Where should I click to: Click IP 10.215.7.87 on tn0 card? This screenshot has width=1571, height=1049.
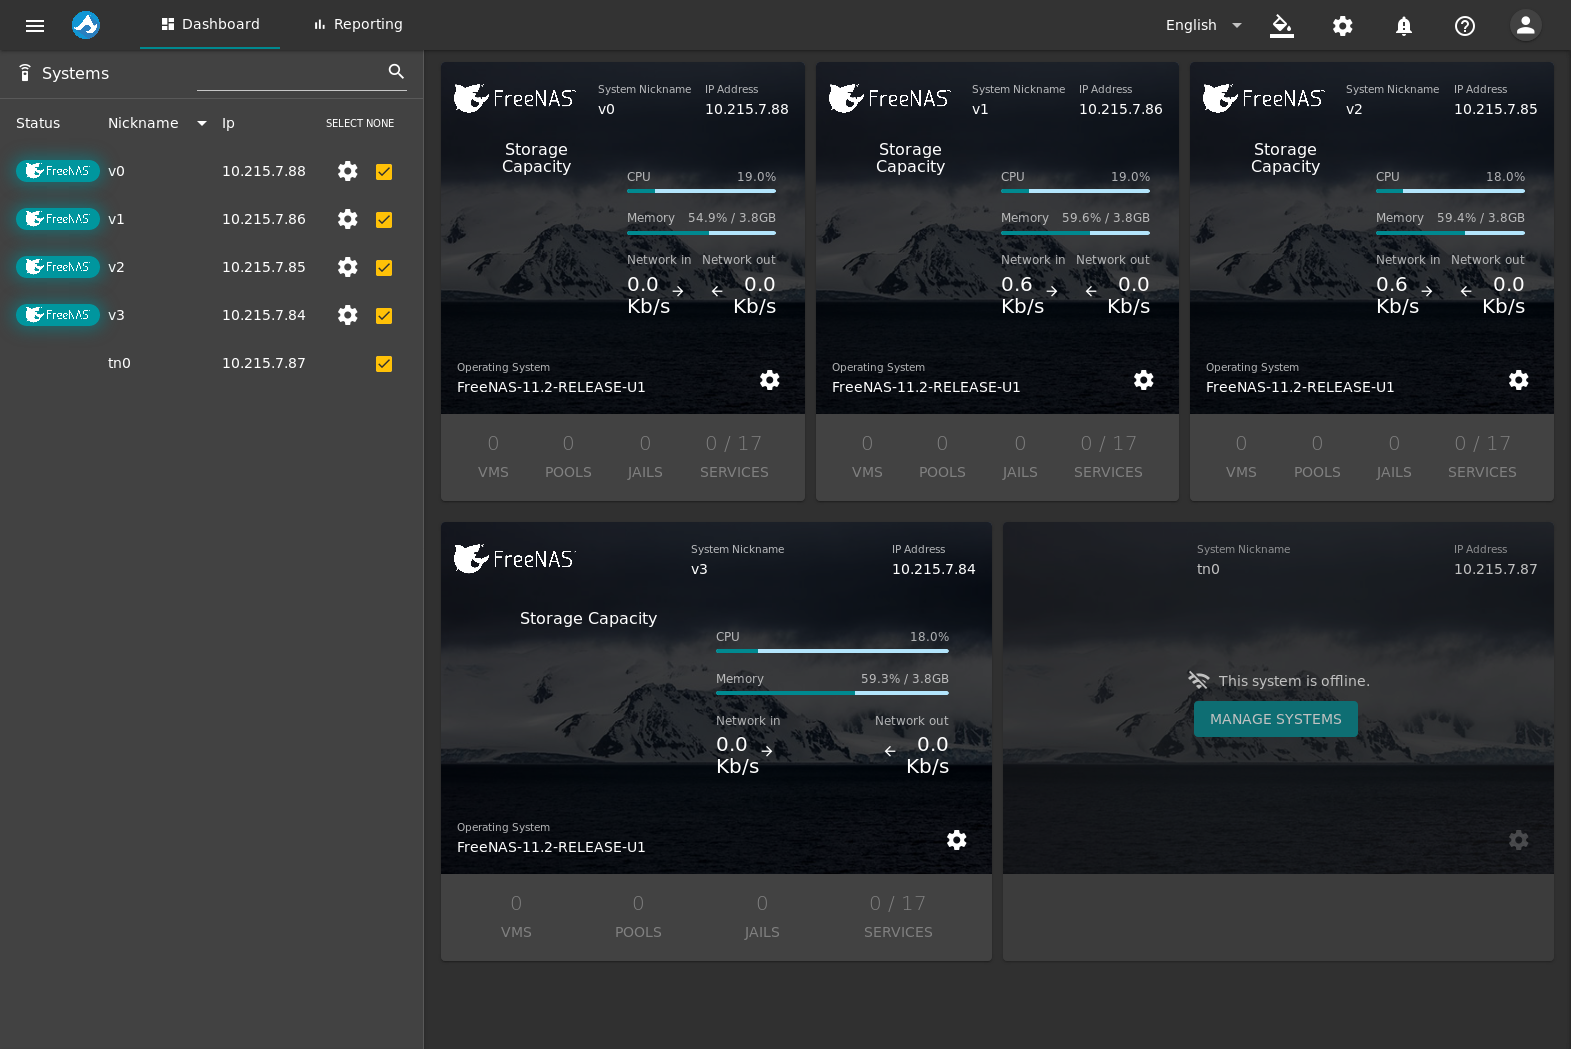point(1496,569)
